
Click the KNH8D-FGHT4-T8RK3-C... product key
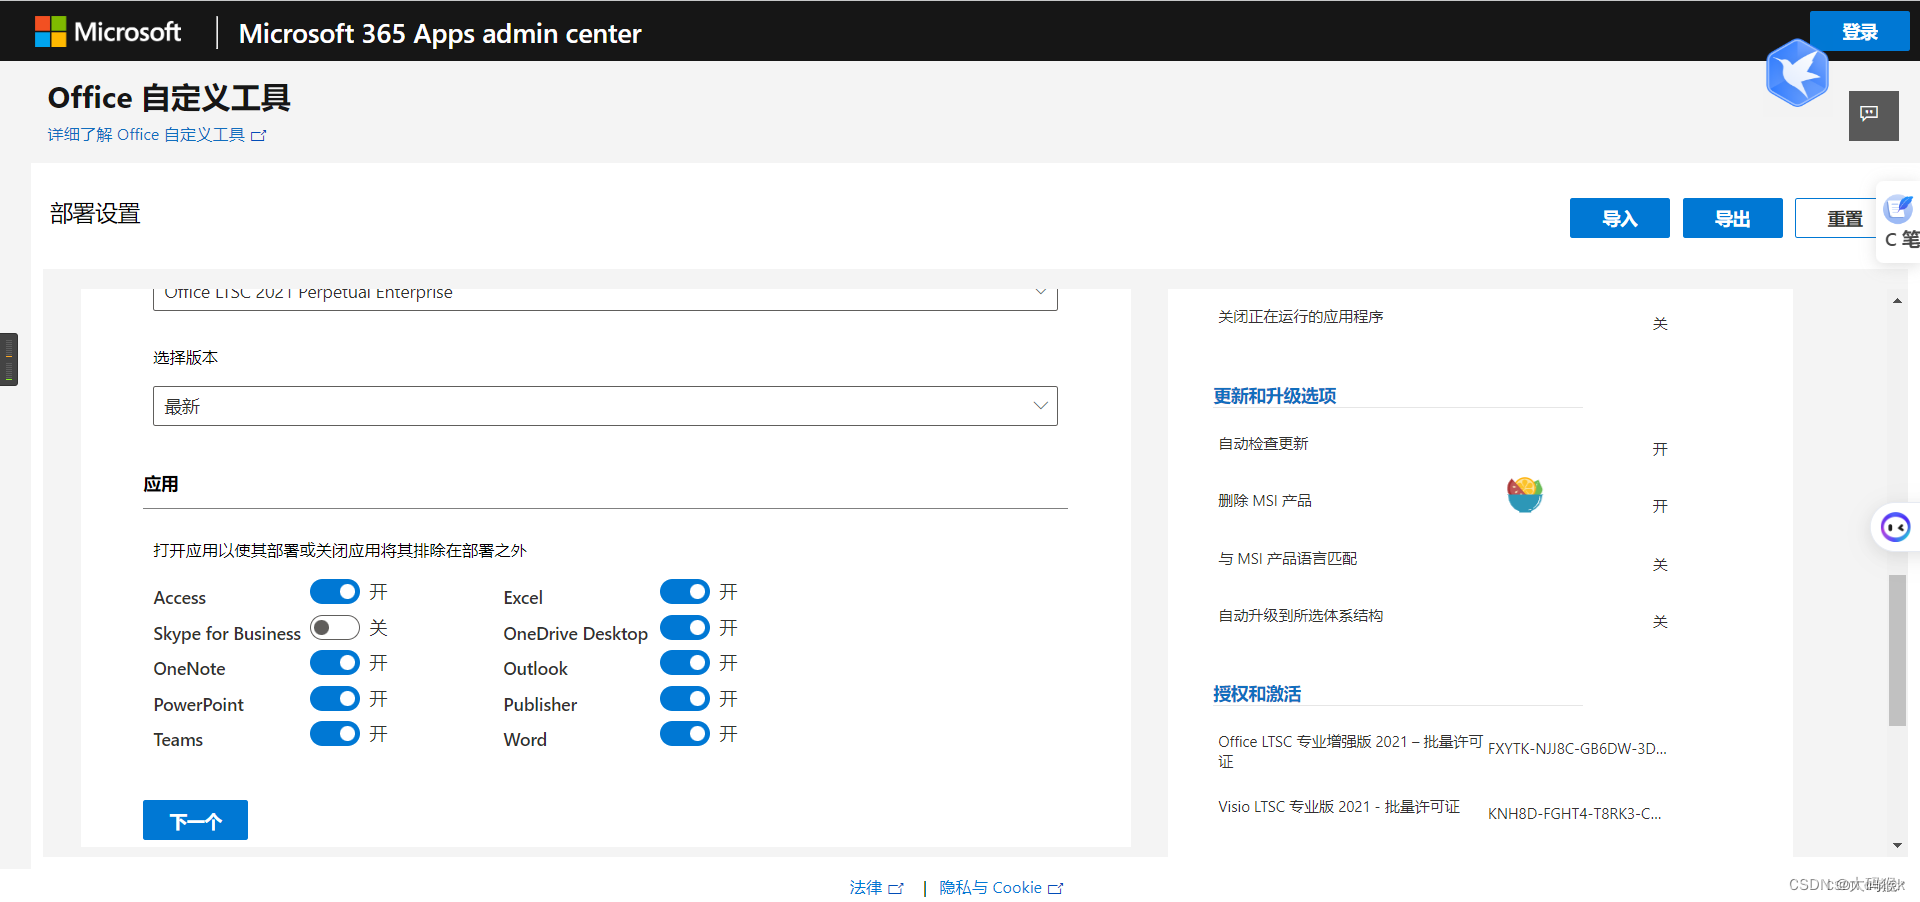point(1575,814)
